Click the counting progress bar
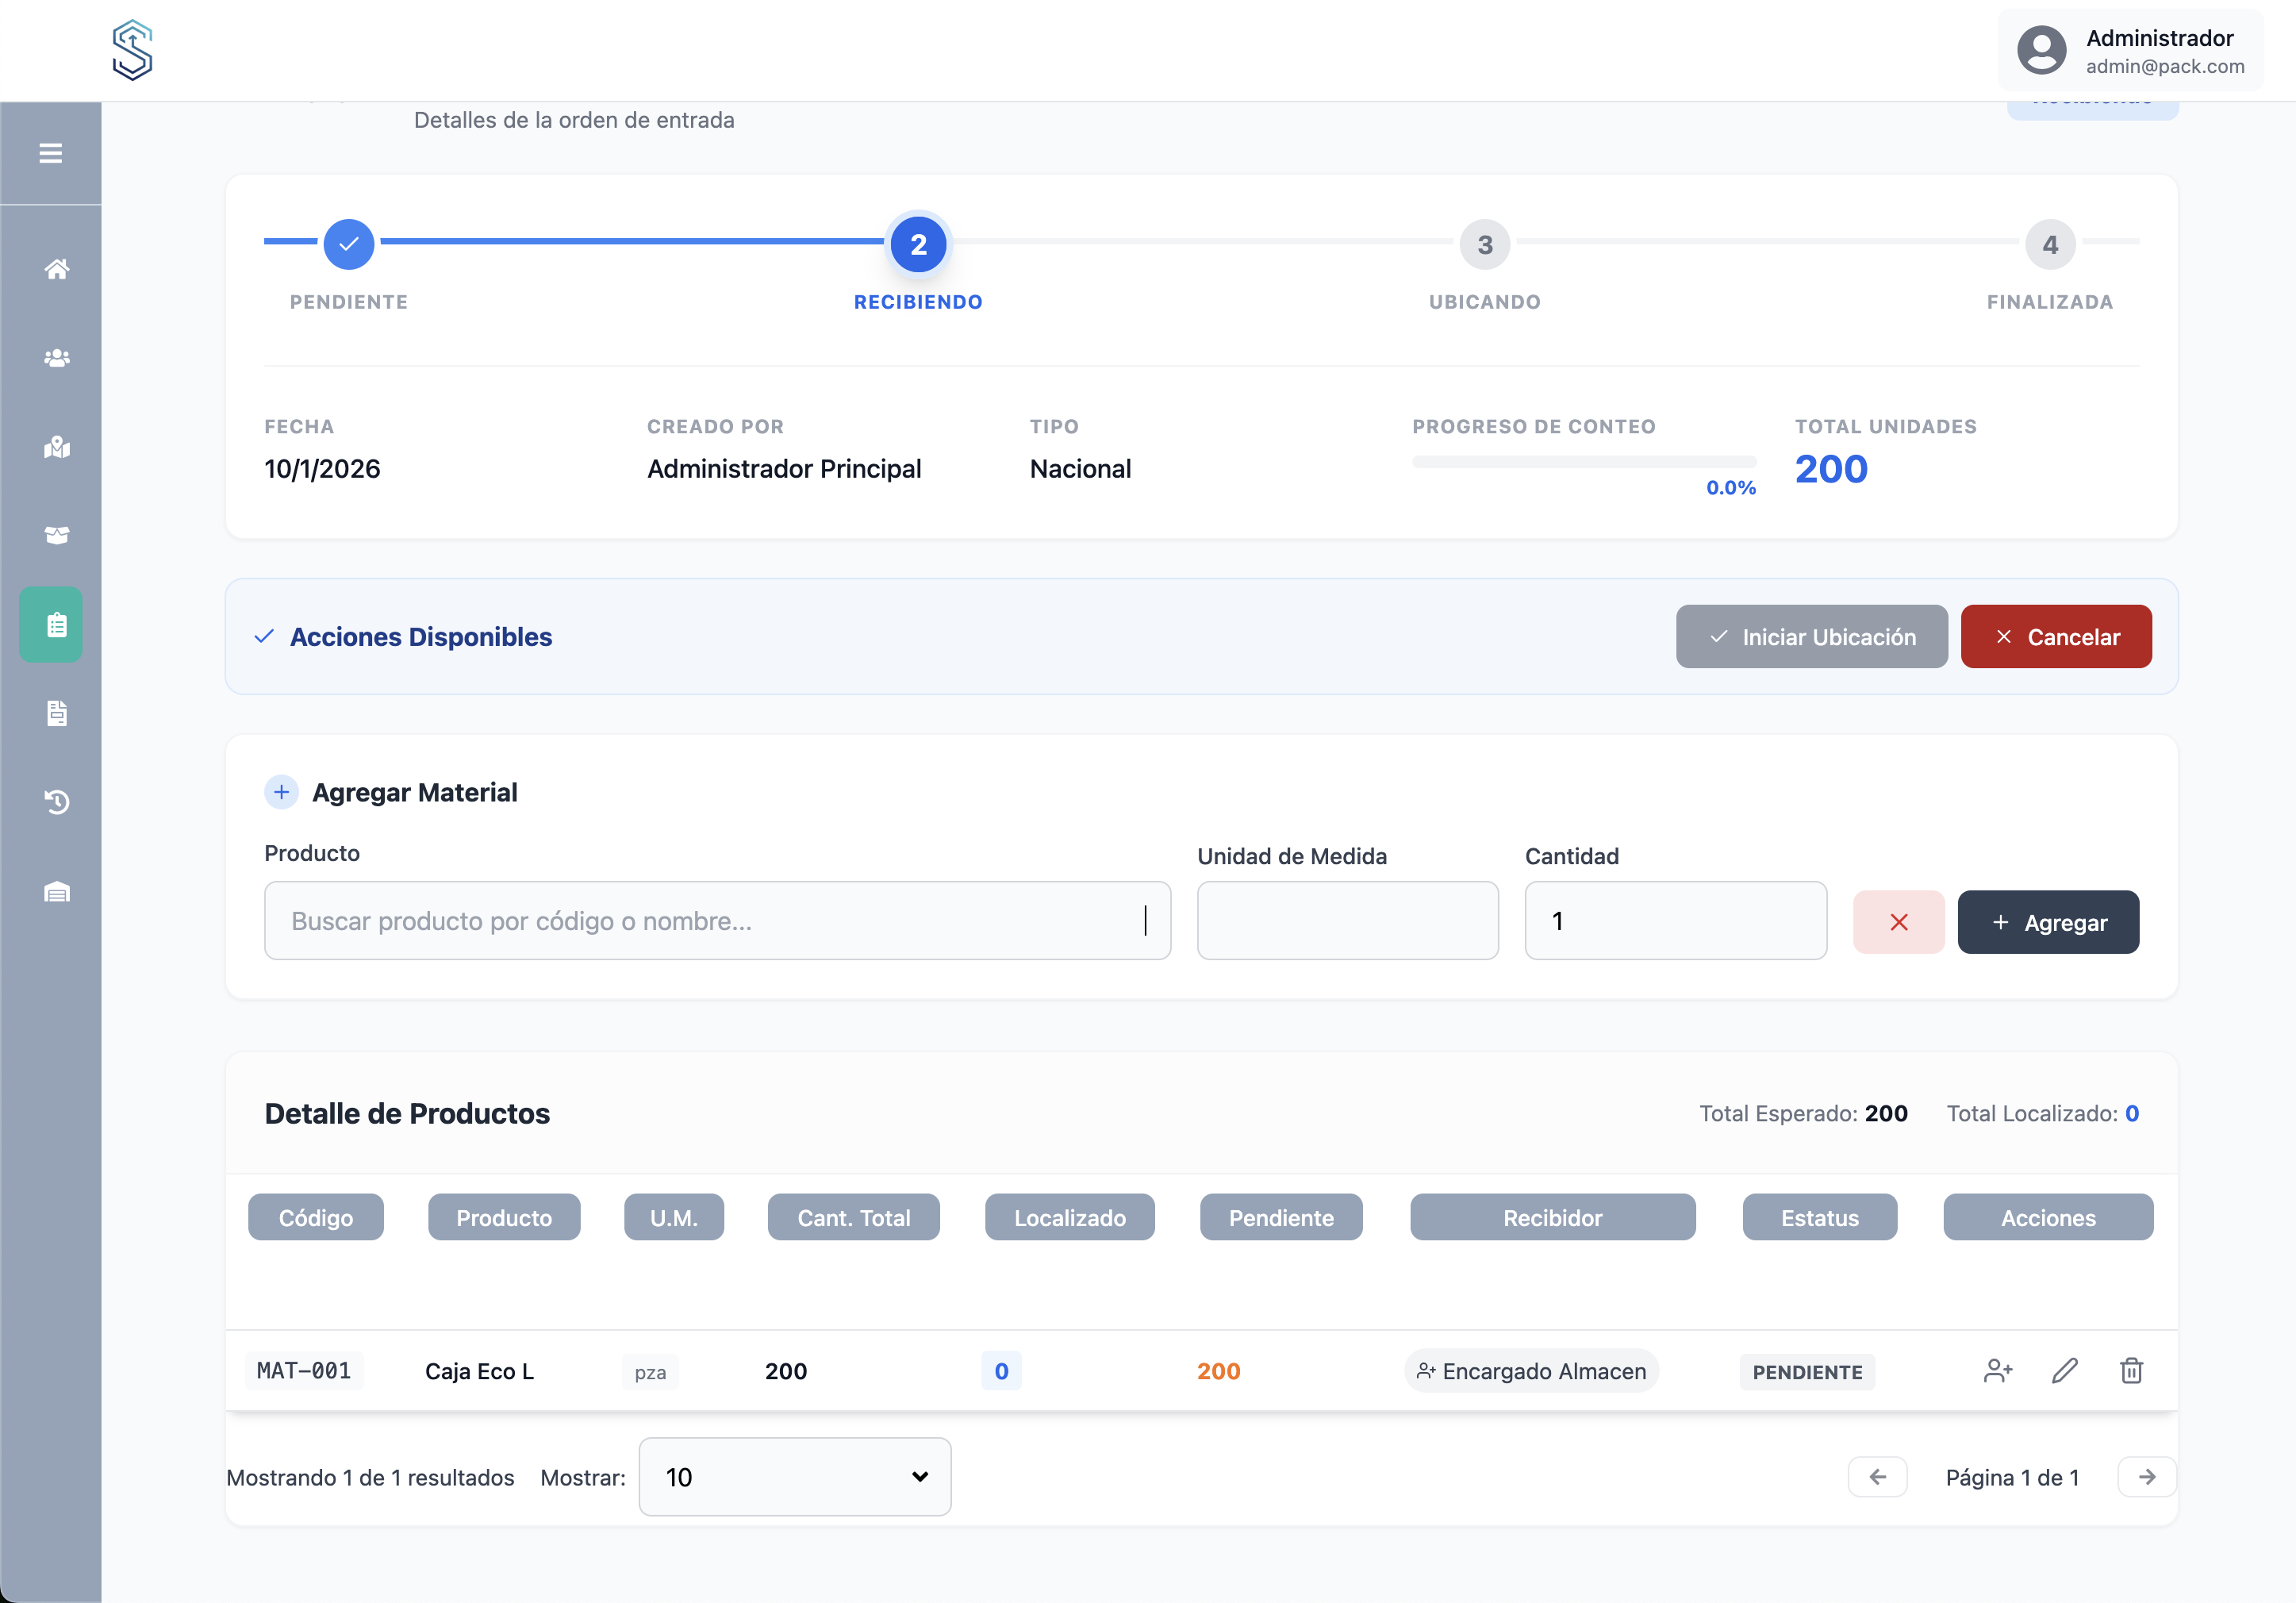The image size is (2296, 1603). click(1583, 462)
